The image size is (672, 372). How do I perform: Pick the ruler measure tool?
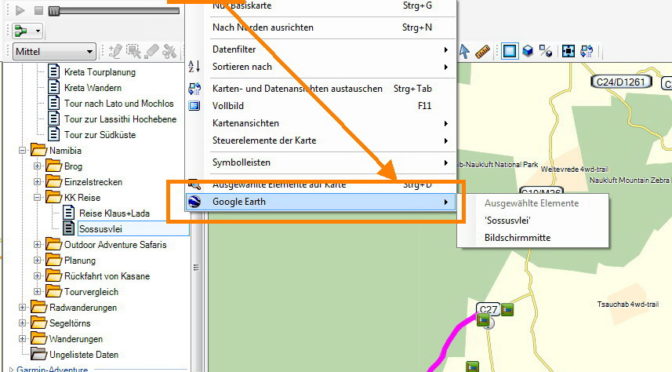point(483,51)
